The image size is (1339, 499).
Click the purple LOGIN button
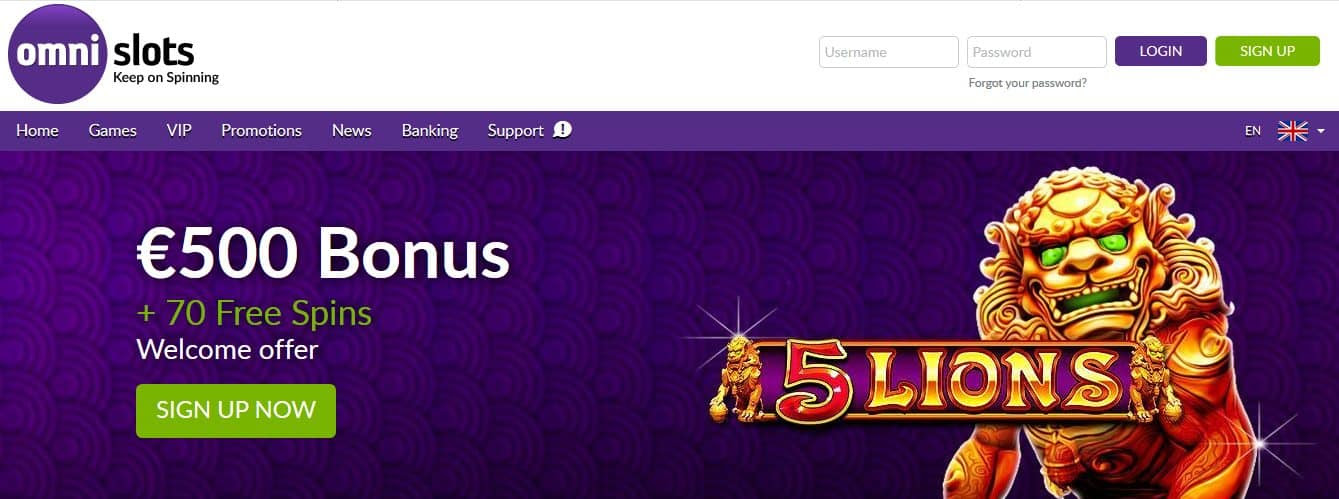[x=1160, y=51]
